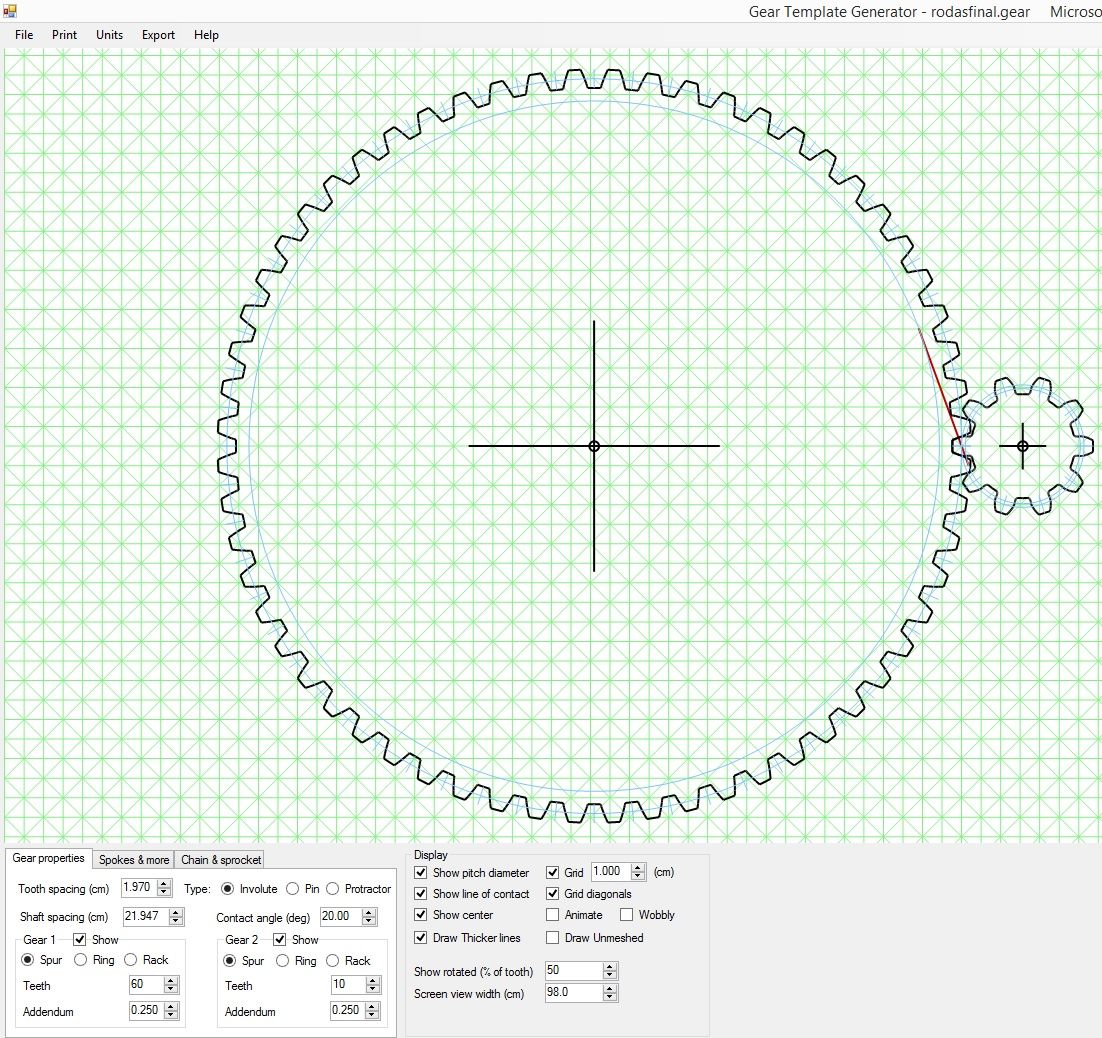This screenshot has height=1038, width=1102.
Task: Open the Export menu
Action: point(158,34)
